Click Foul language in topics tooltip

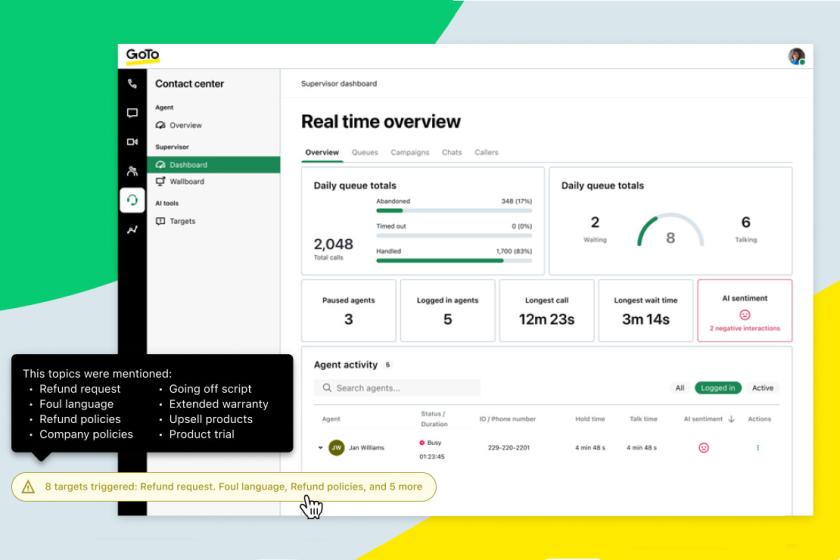click(77, 404)
